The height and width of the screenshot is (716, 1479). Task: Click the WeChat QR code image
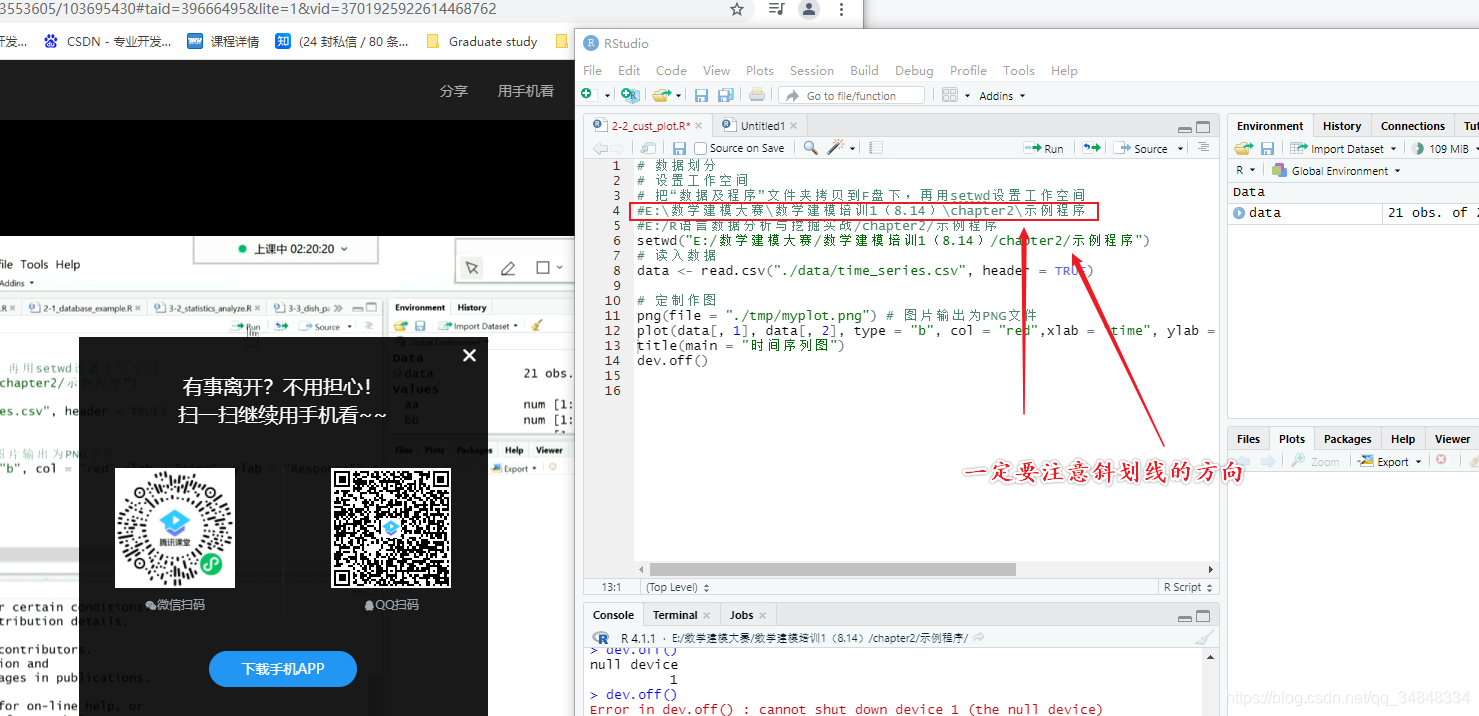click(175, 528)
